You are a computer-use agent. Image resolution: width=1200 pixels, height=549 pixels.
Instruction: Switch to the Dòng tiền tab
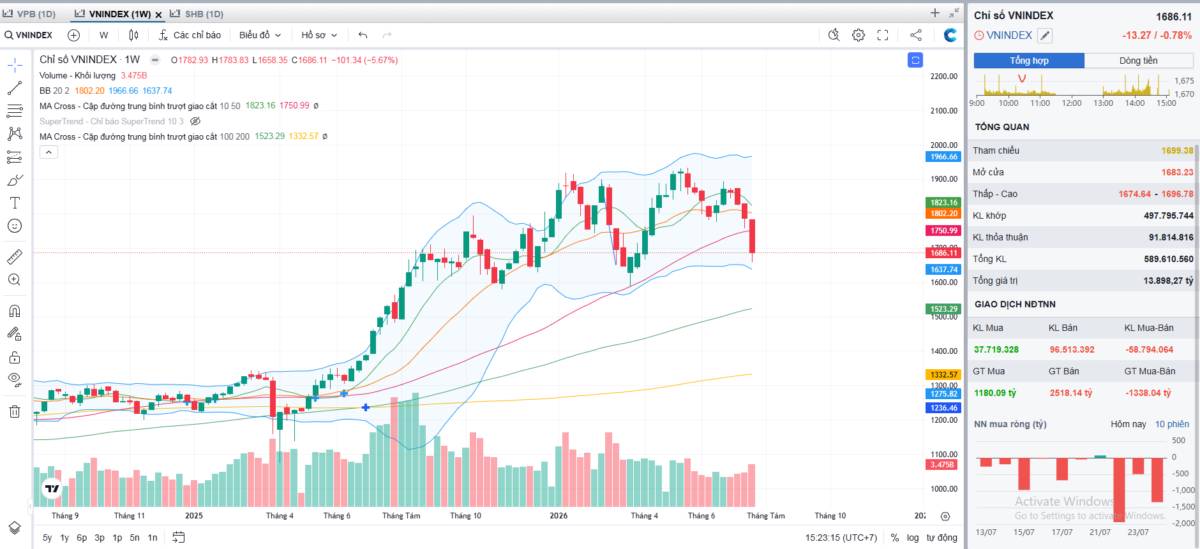point(1138,61)
